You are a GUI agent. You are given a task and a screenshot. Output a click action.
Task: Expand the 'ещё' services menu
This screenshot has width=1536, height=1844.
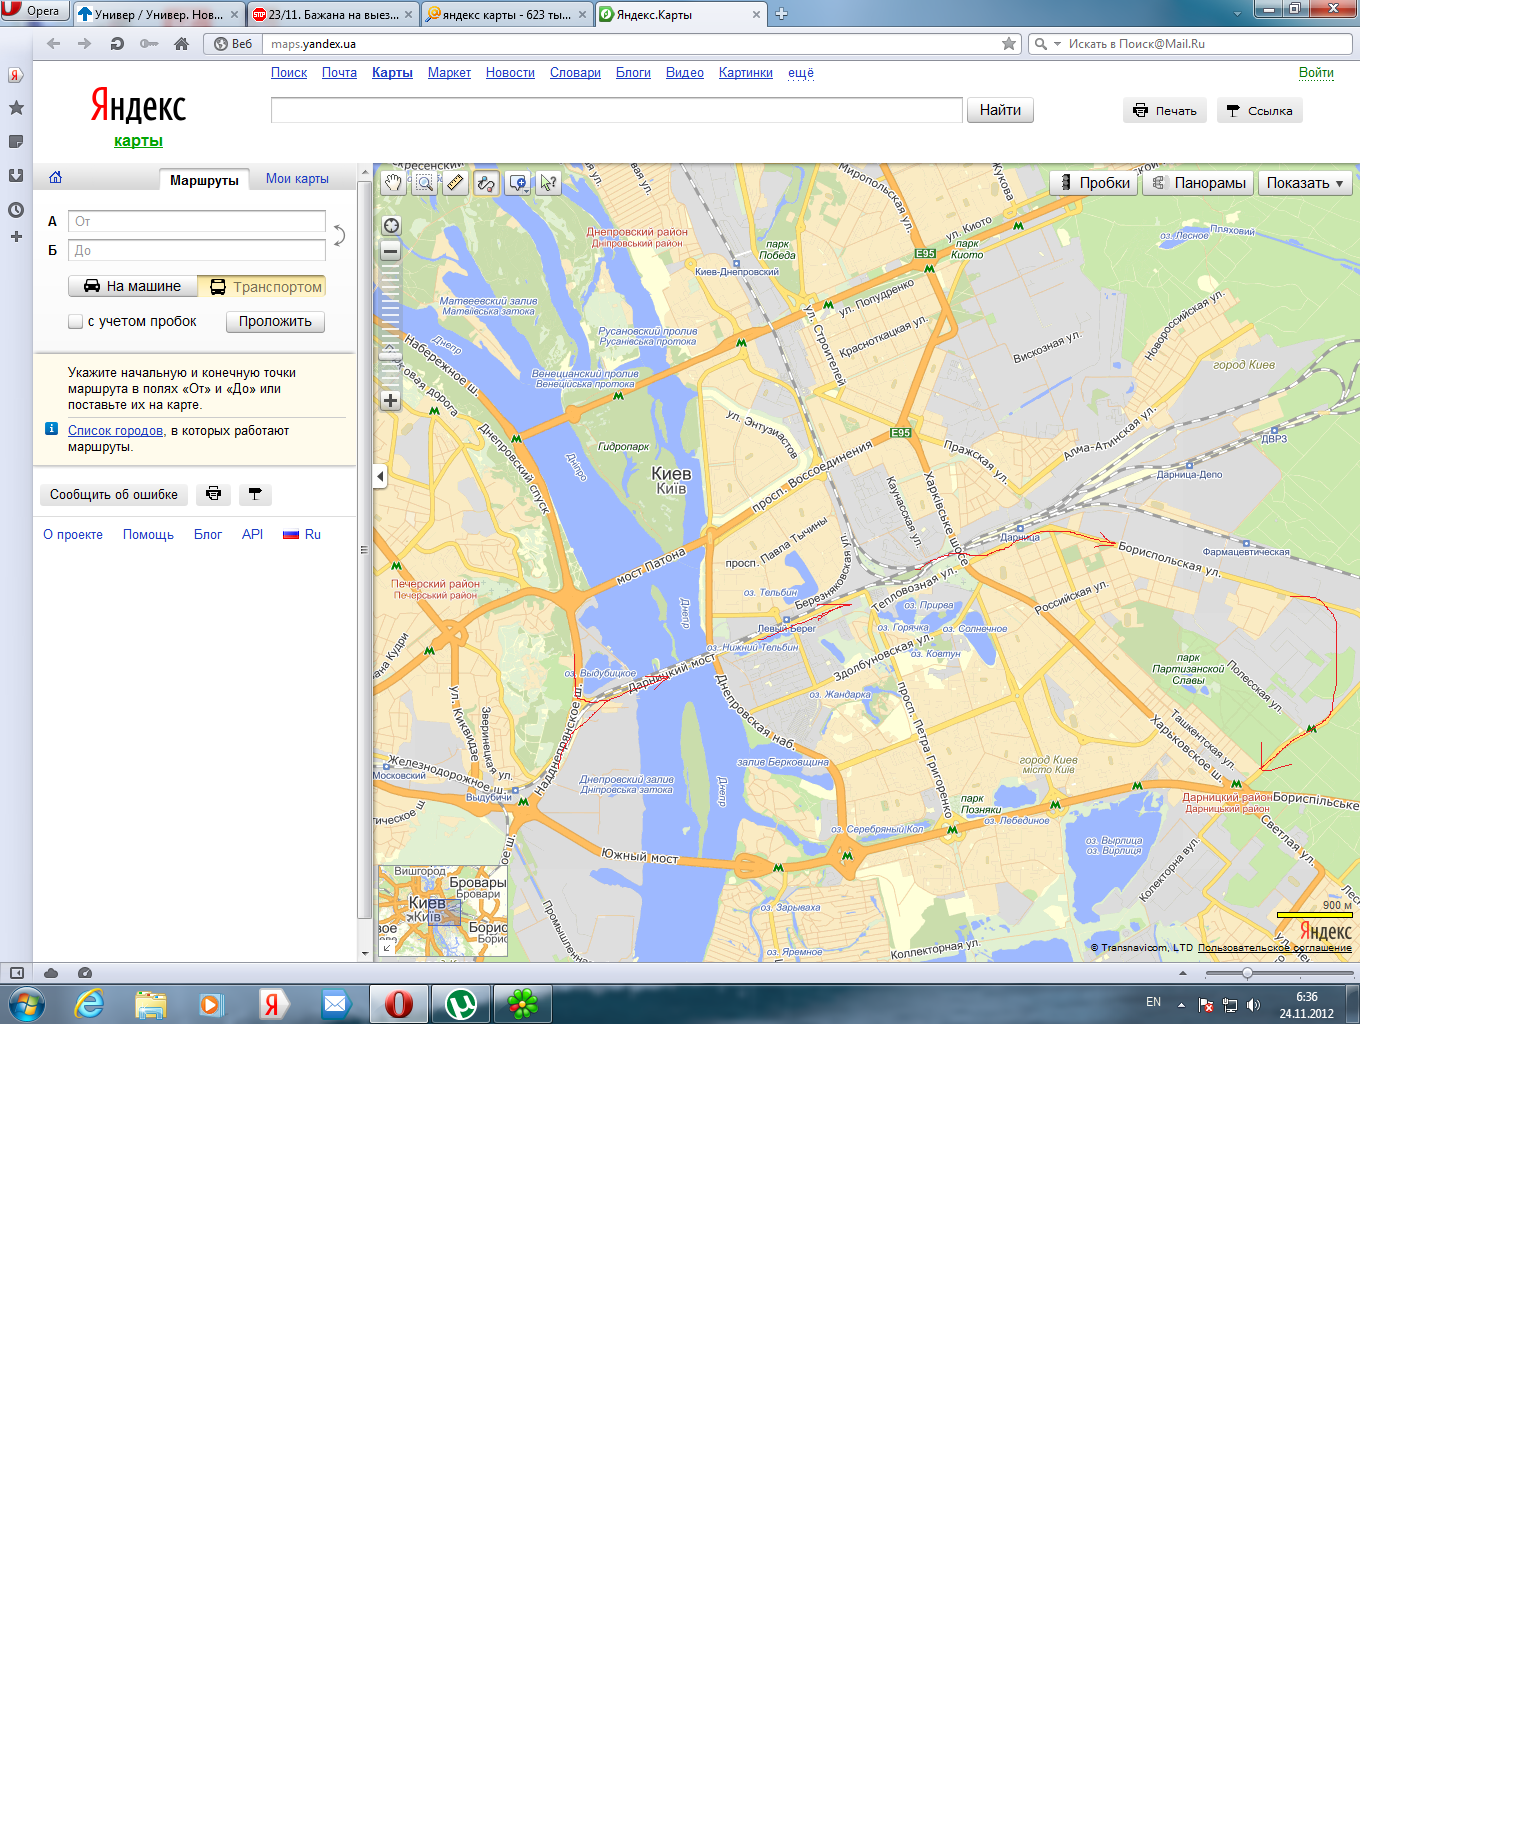tap(800, 73)
